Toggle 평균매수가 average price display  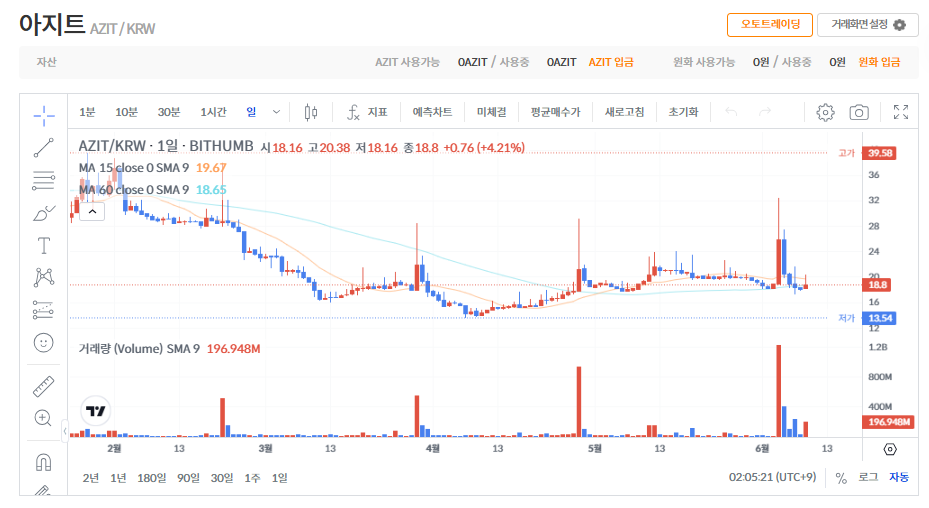[x=556, y=112]
